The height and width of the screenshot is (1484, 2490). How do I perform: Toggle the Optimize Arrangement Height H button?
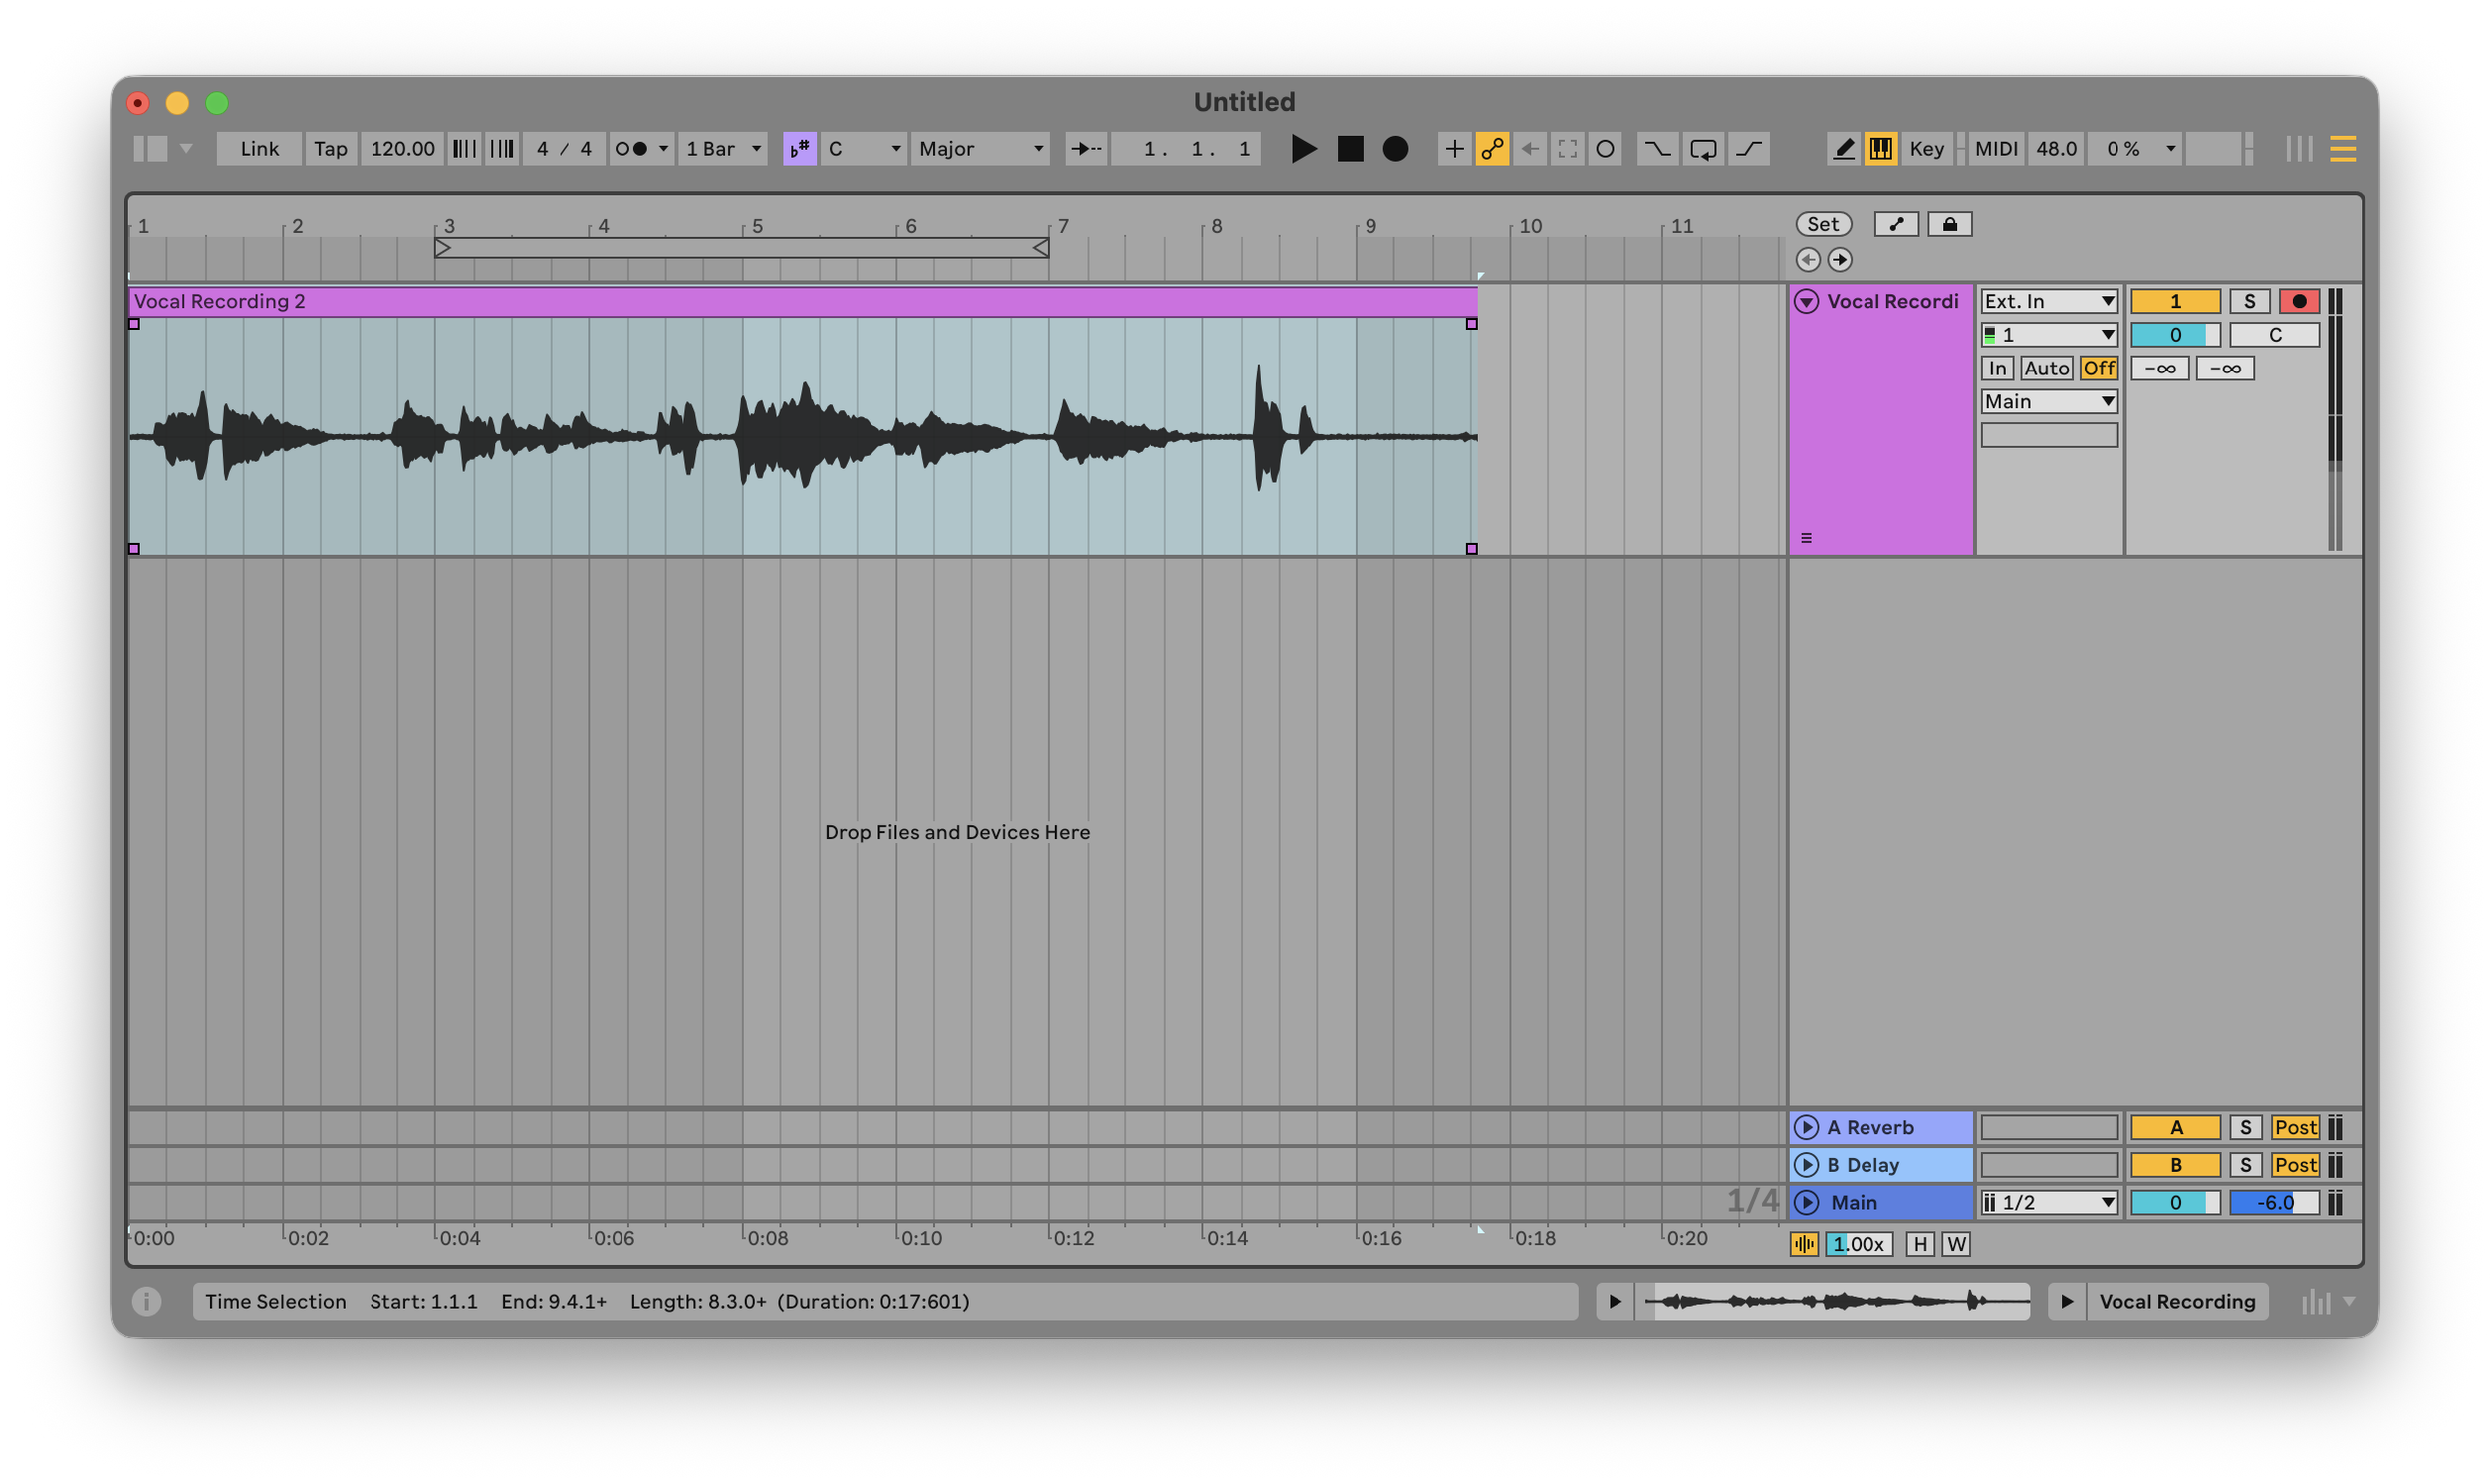tap(1920, 1243)
